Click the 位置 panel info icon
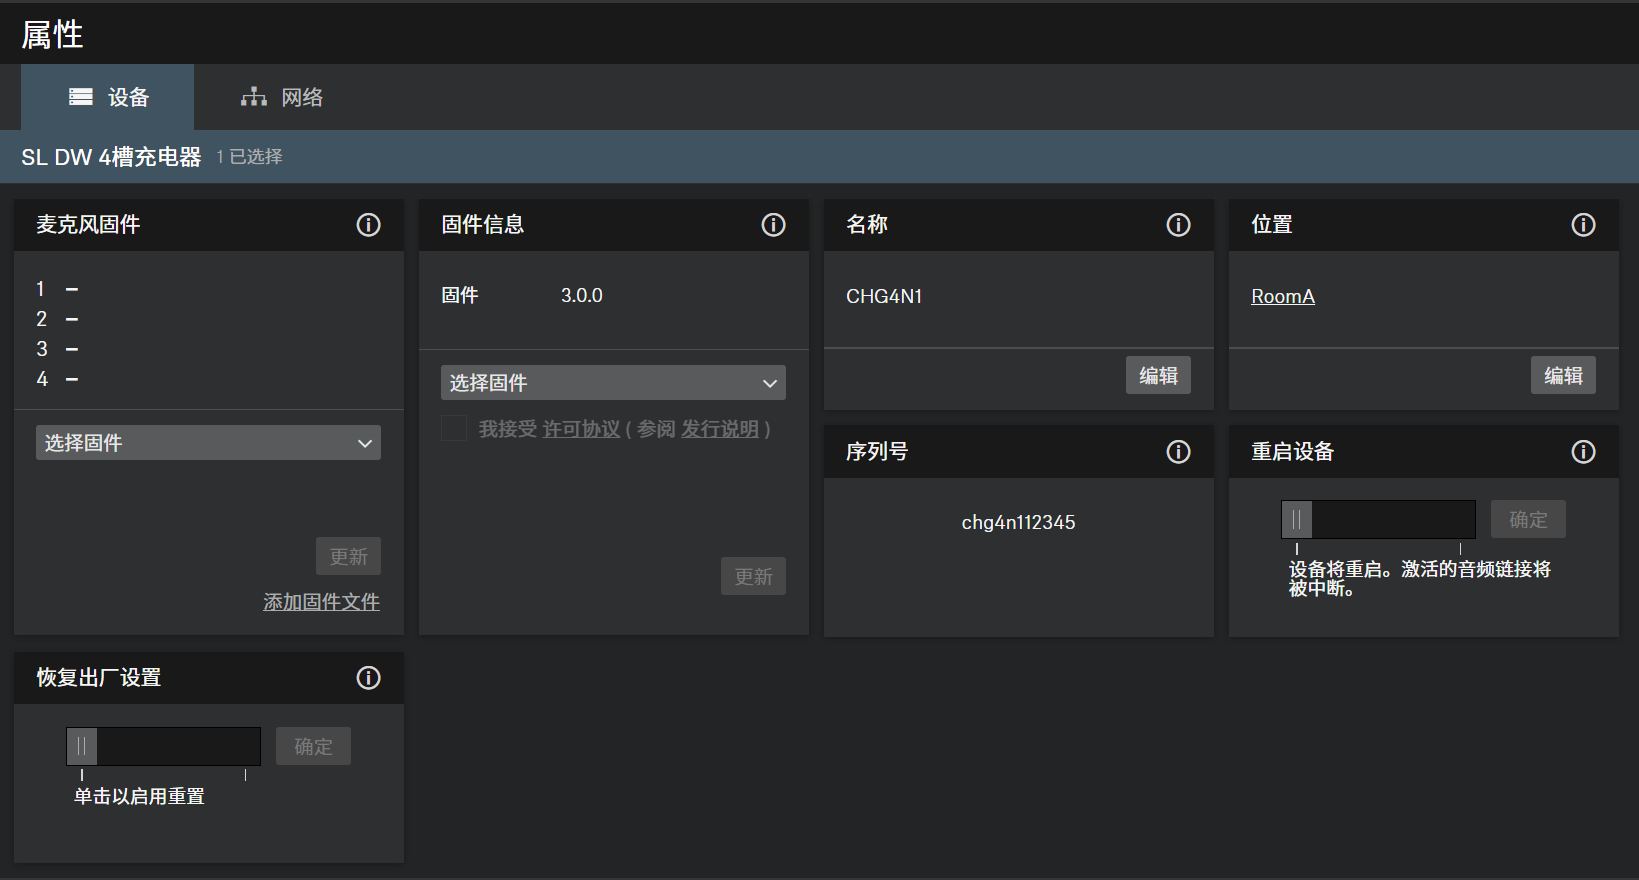 [x=1583, y=225]
